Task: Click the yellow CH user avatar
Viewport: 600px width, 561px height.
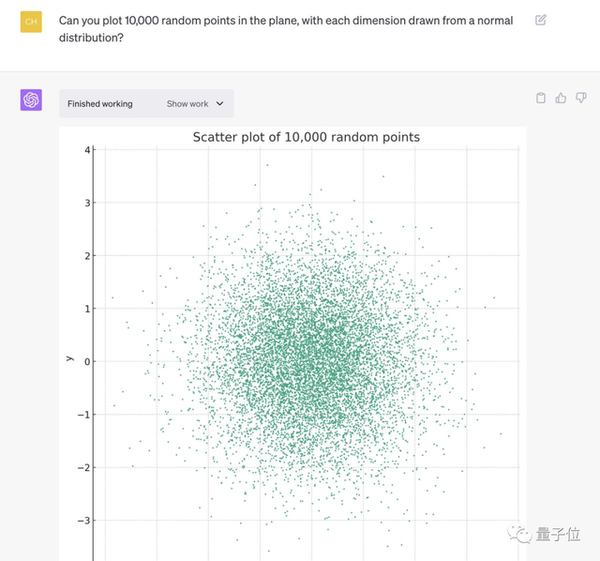Action: tap(31, 22)
